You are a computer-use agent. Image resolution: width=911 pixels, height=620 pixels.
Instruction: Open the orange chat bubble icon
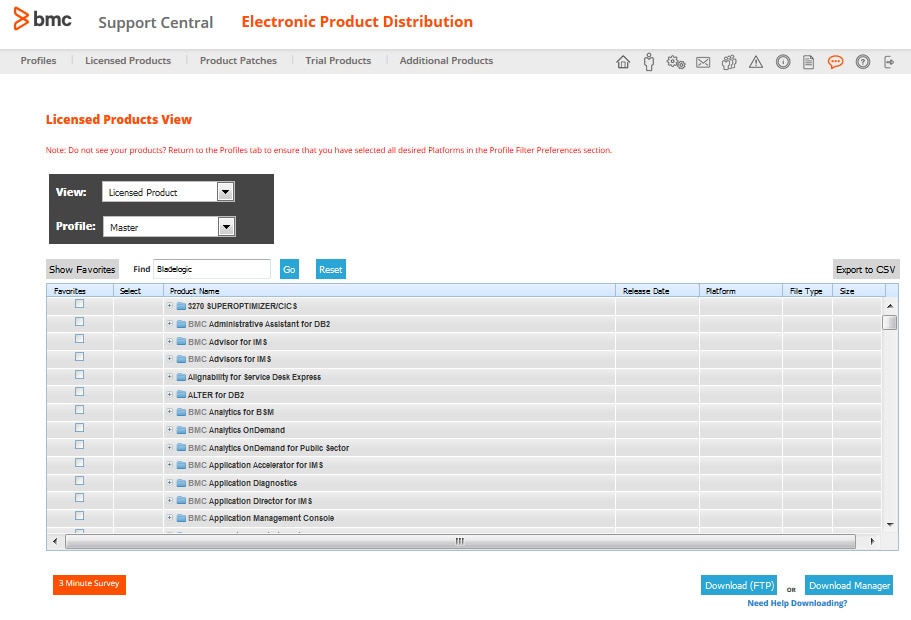pos(836,62)
